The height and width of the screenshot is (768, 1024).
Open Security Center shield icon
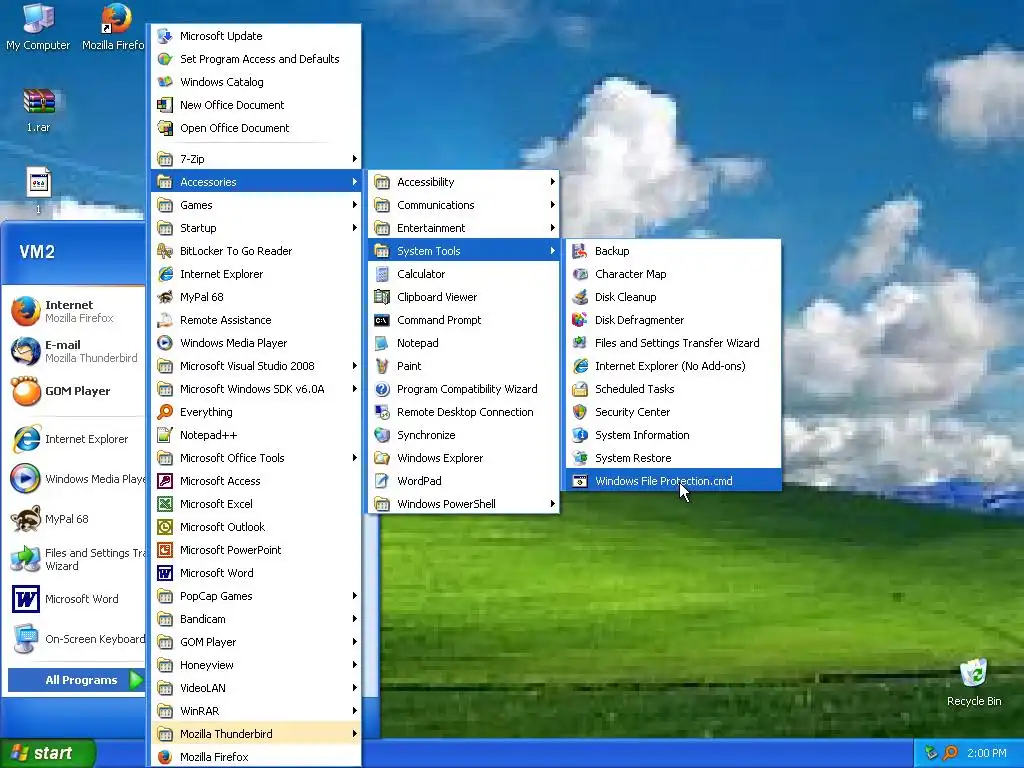click(580, 411)
